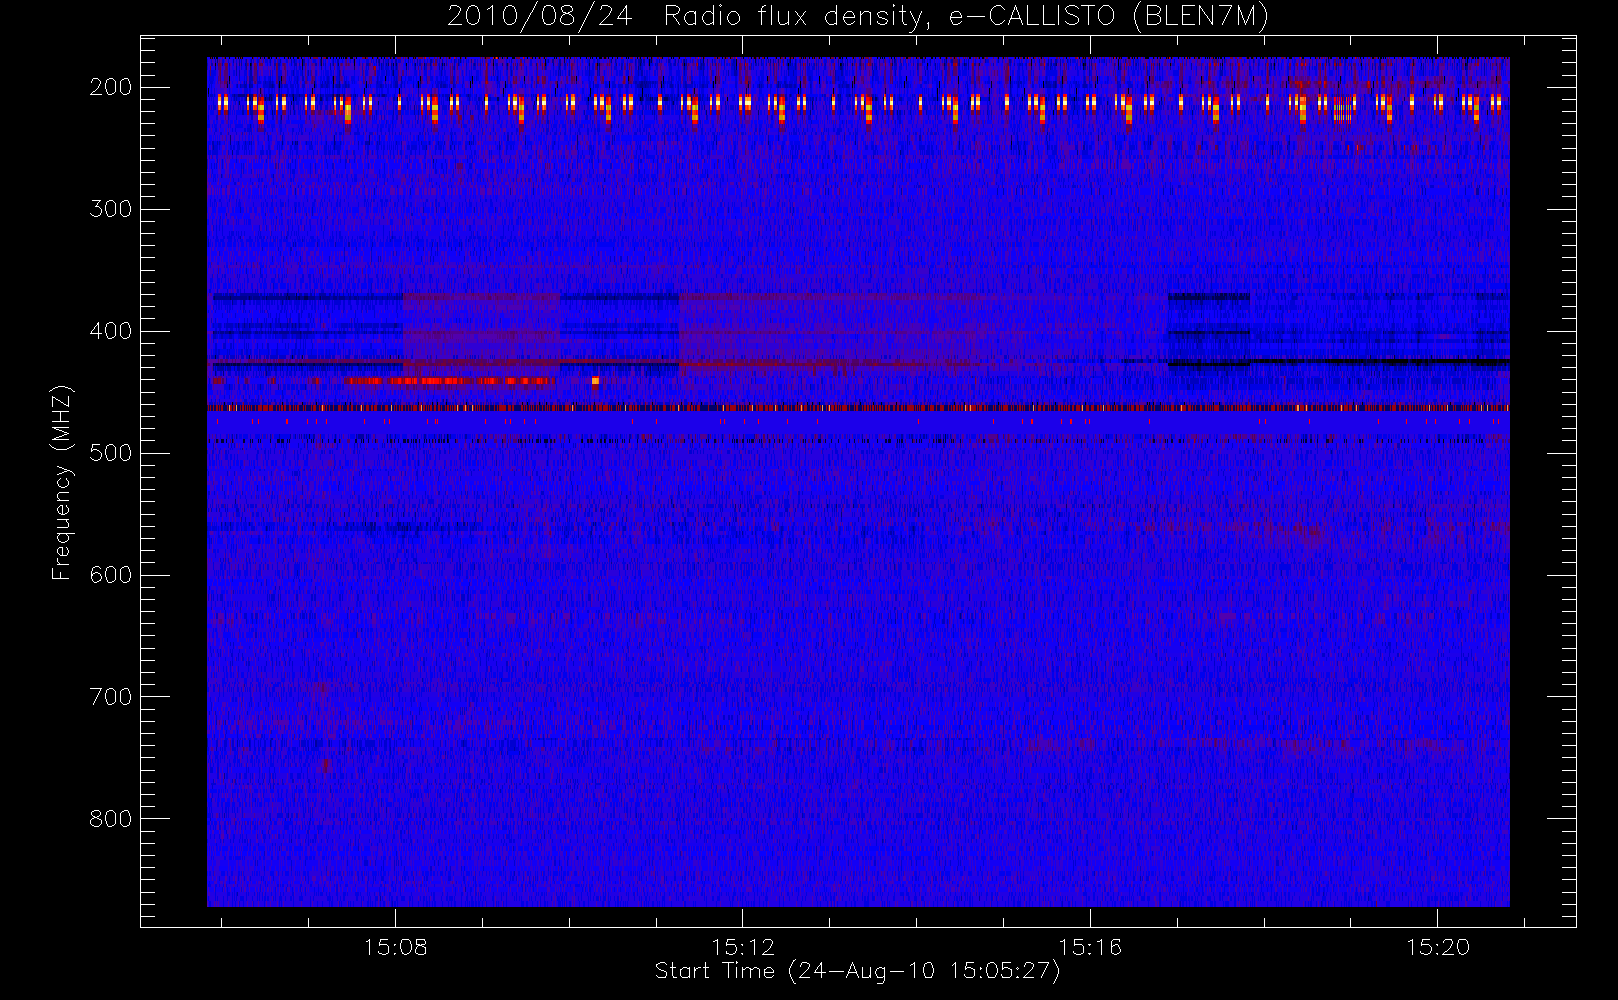Click the 15:16 time tick label
The height and width of the screenshot is (1000, 1618).
[x=1090, y=946]
